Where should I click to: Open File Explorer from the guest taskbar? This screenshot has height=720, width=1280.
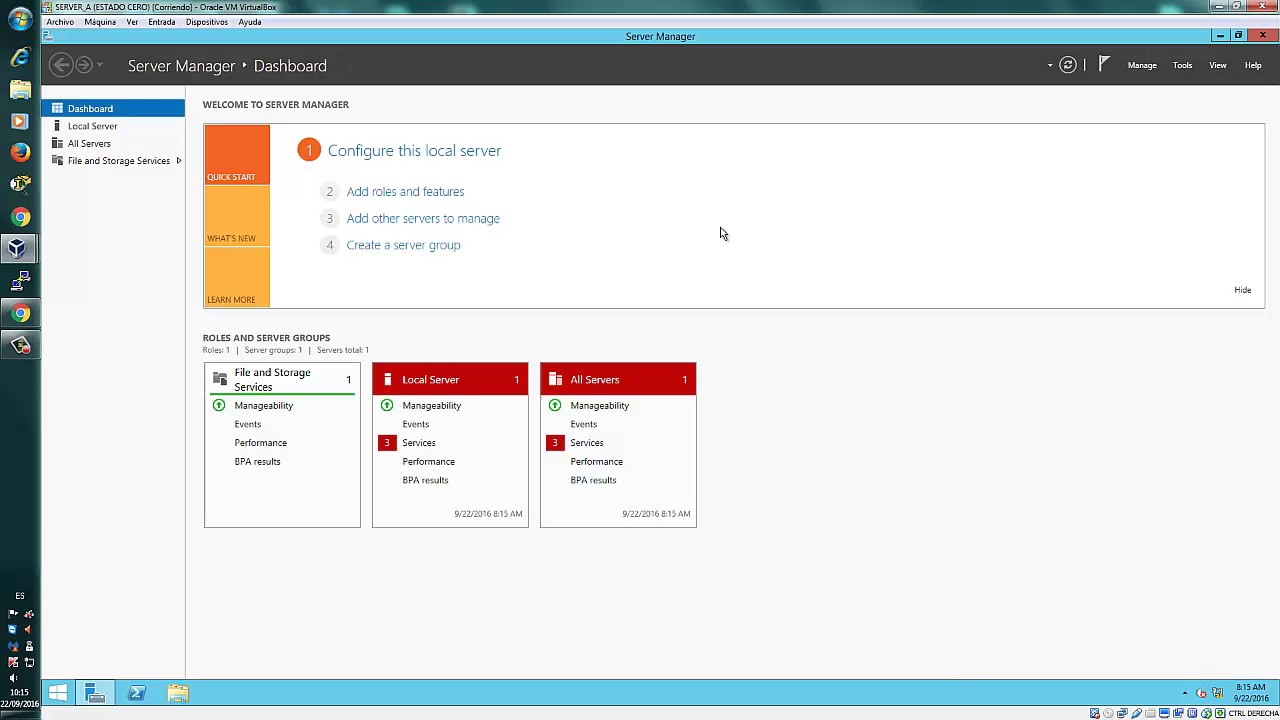coord(178,692)
